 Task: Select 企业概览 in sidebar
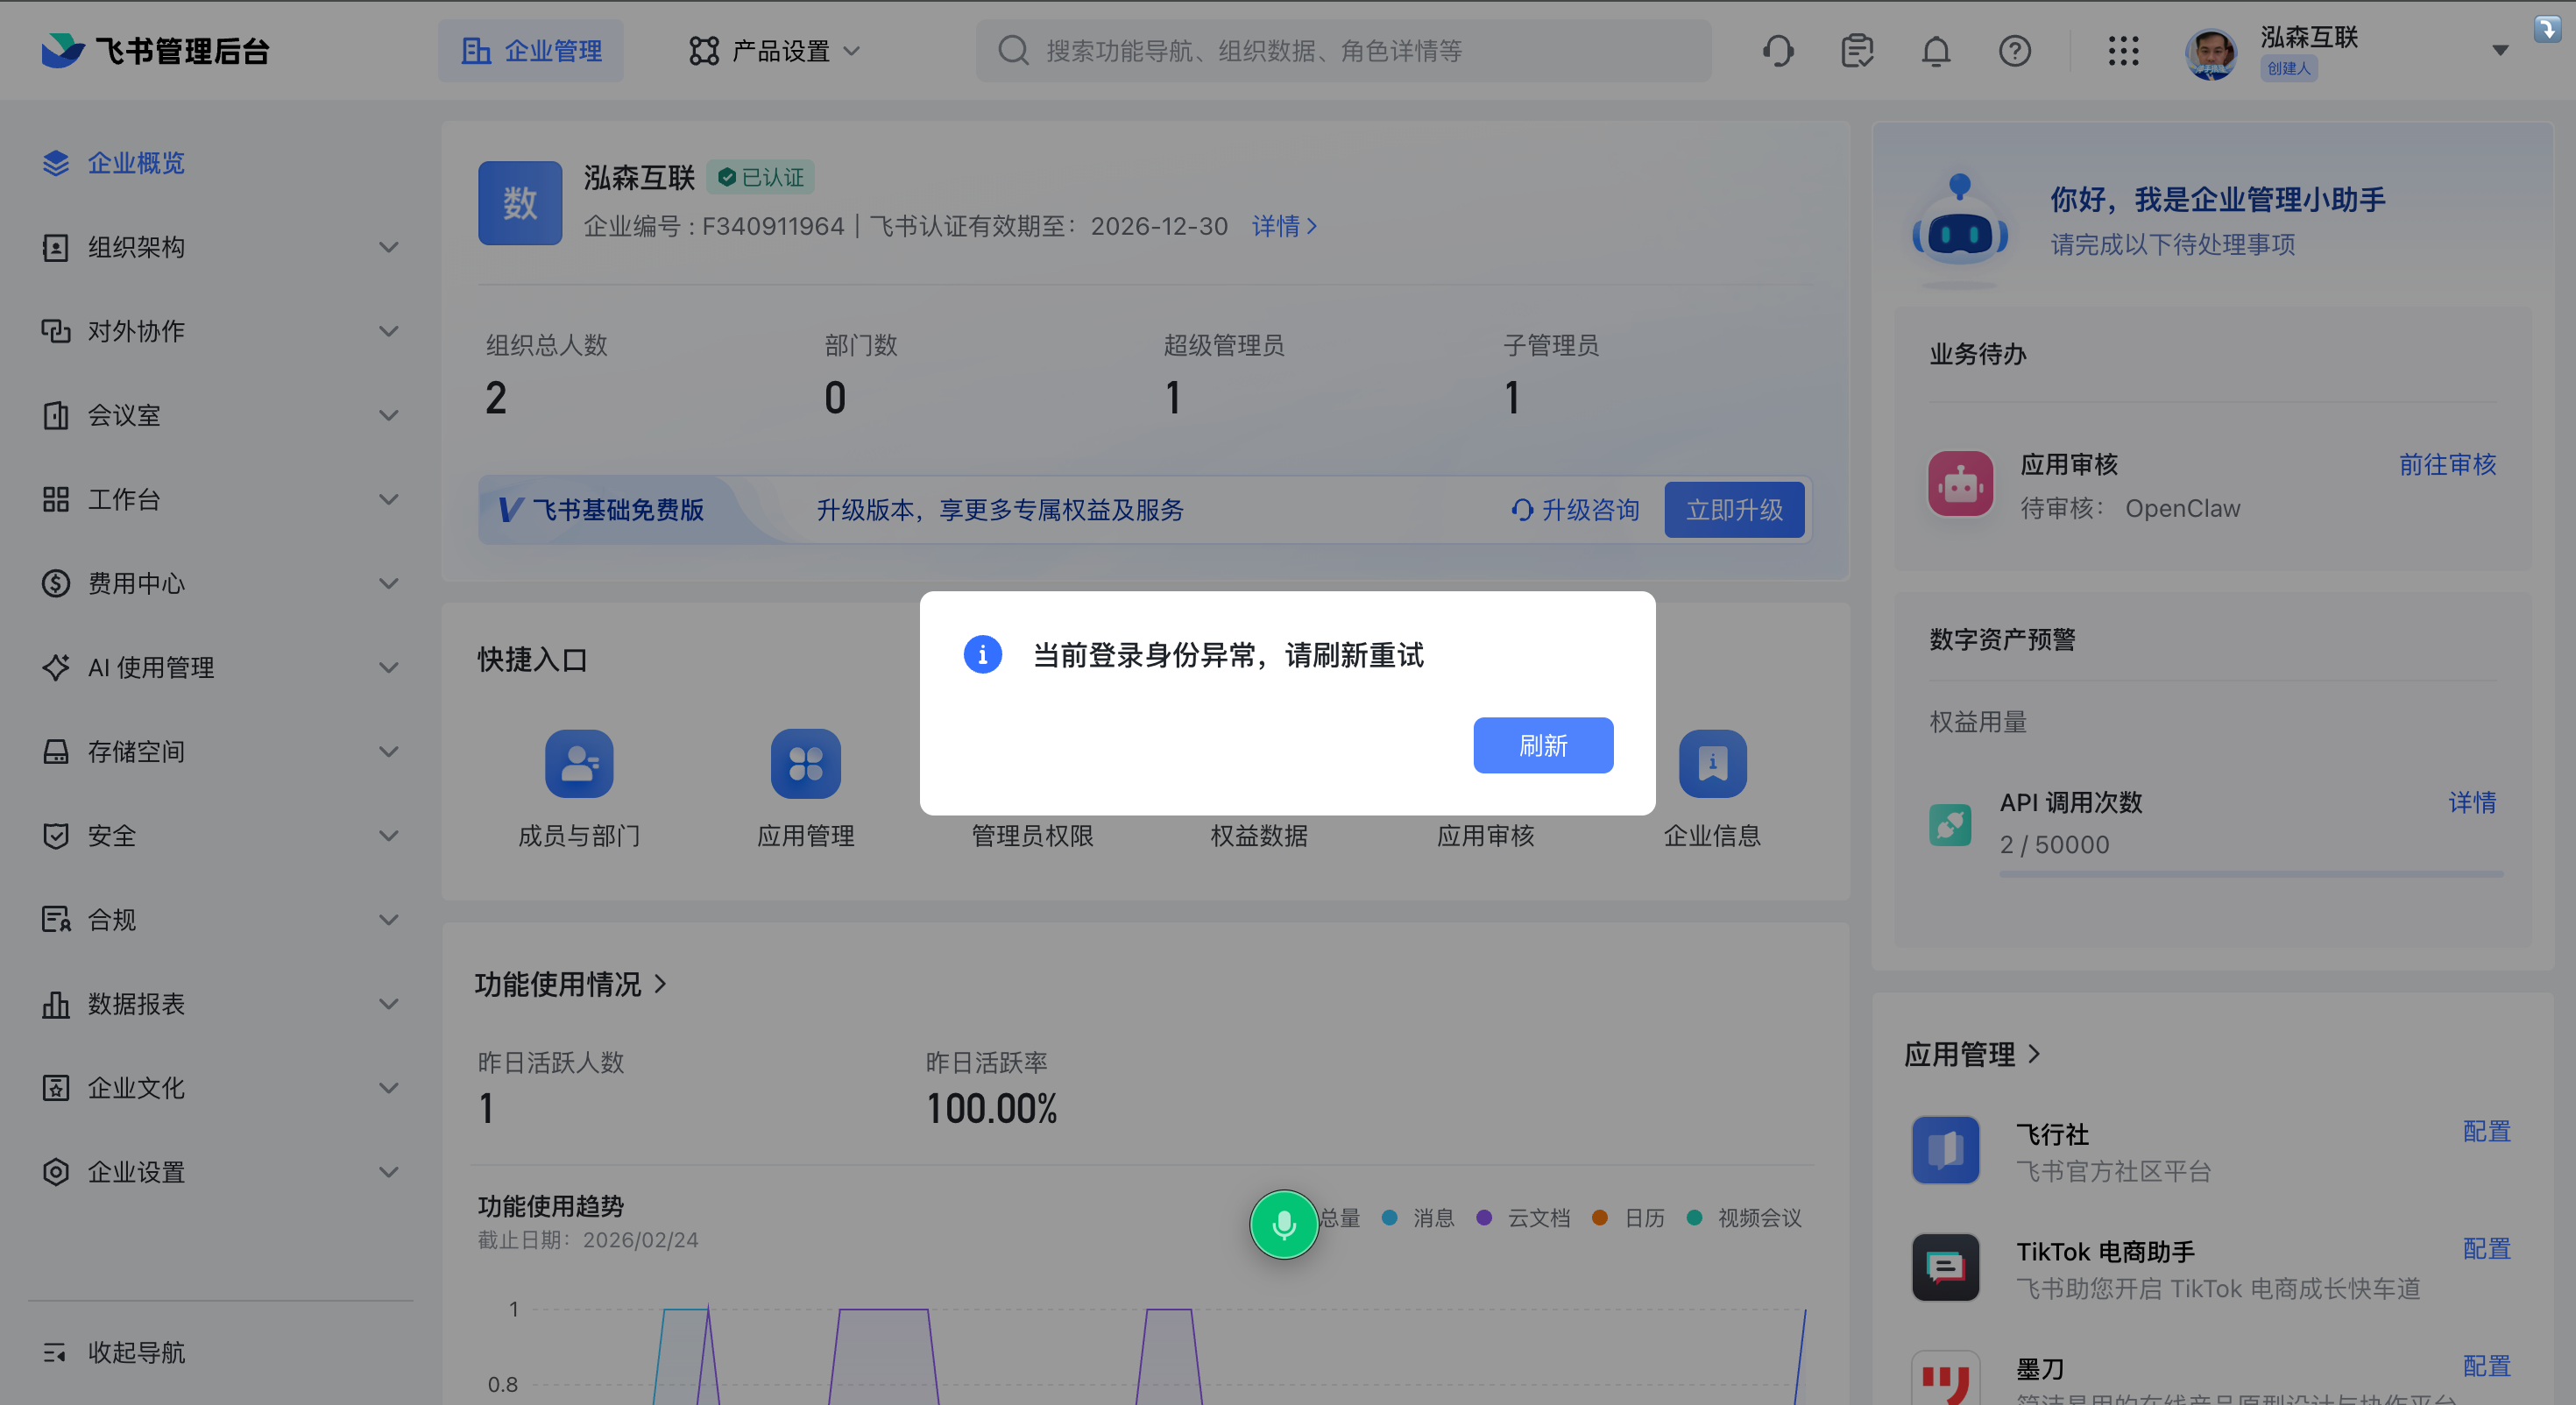(x=136, y=163)
